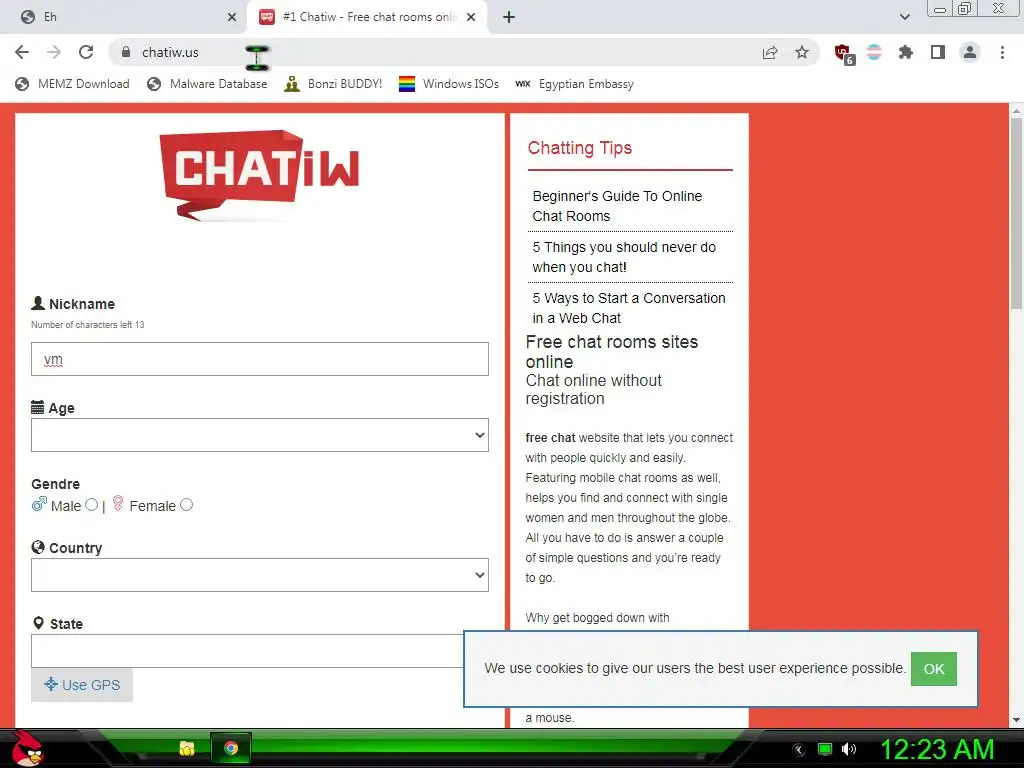Screen dimensions: 1024x768
Task: Click the Chatiw logo
Action: coord(259,174)
